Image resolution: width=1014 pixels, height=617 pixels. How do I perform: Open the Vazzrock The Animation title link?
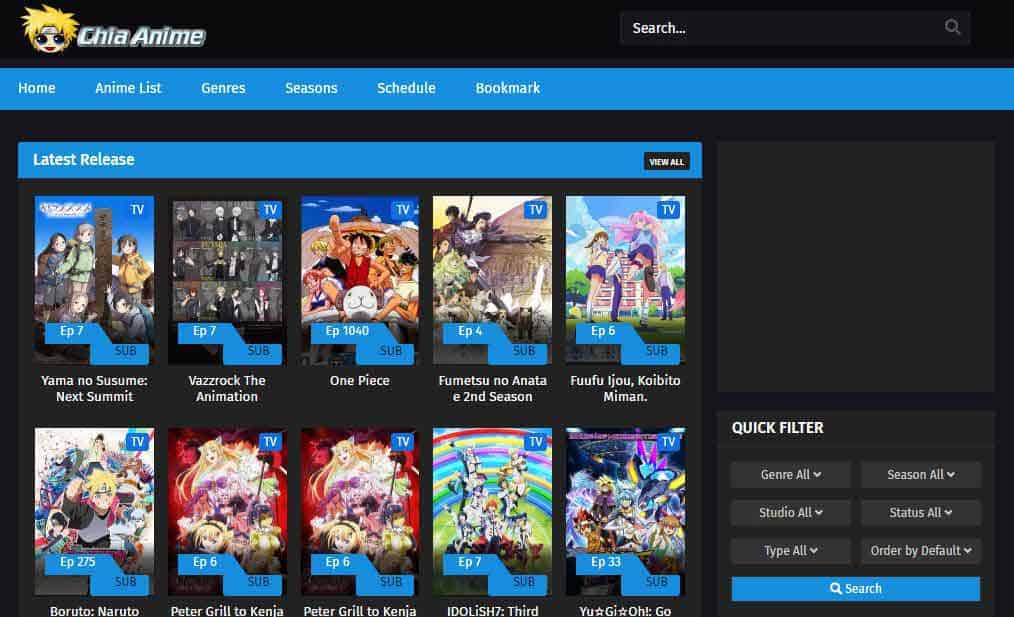click(227, 389)
